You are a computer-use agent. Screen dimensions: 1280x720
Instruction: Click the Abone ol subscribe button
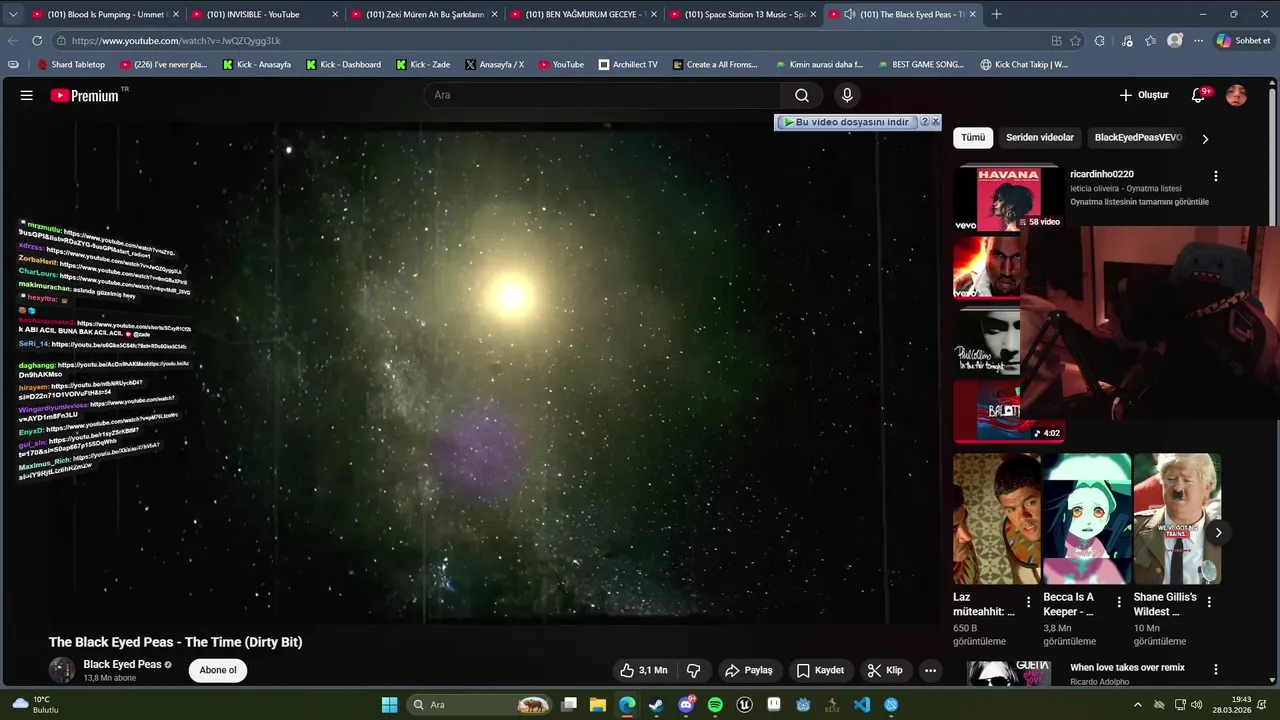click(x=218, y=670)
